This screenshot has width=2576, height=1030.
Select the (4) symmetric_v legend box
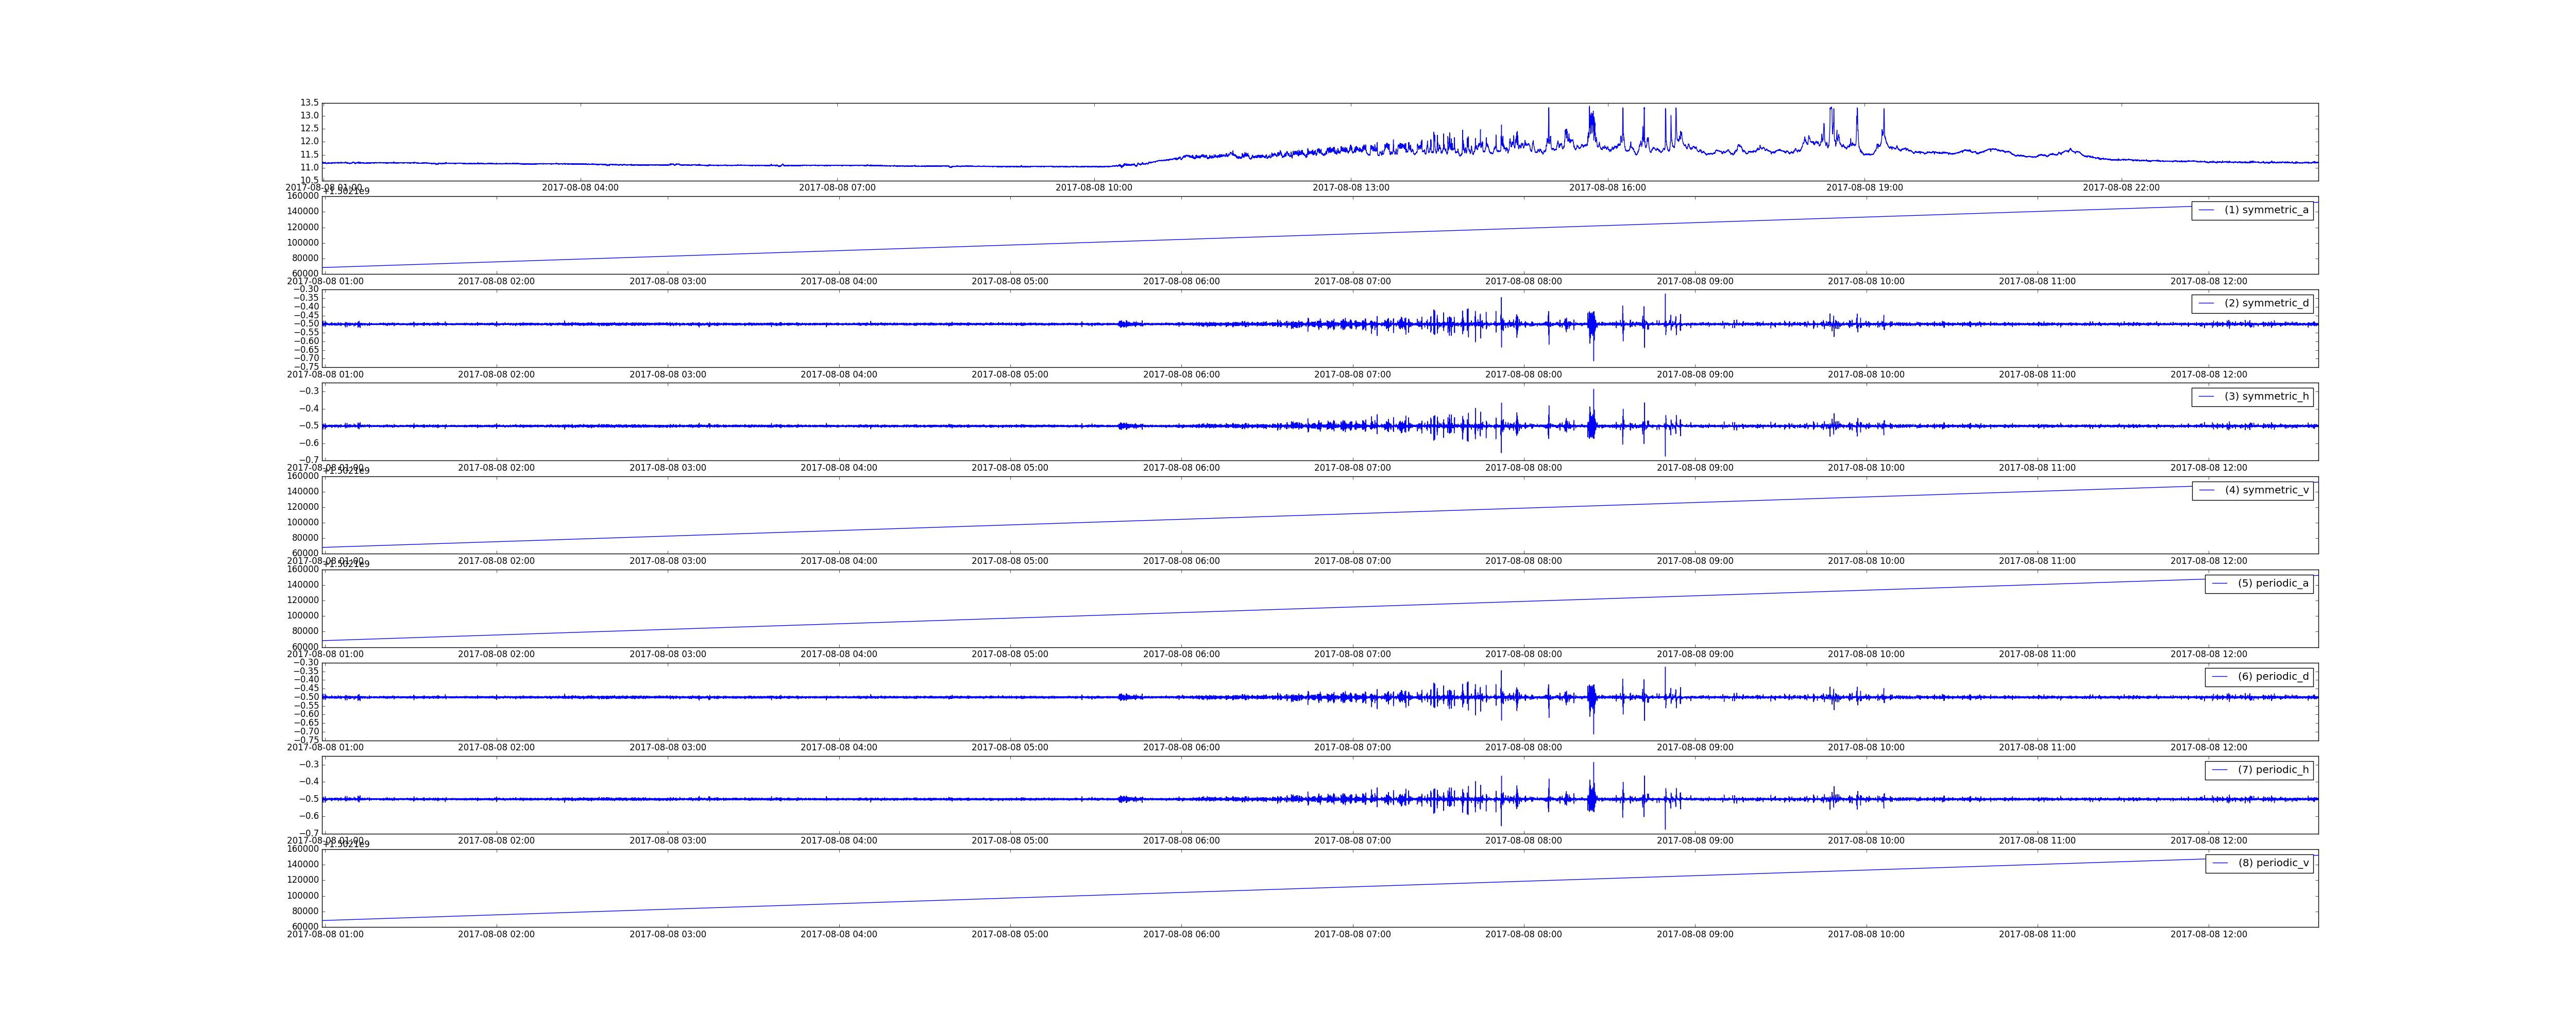2252,490
